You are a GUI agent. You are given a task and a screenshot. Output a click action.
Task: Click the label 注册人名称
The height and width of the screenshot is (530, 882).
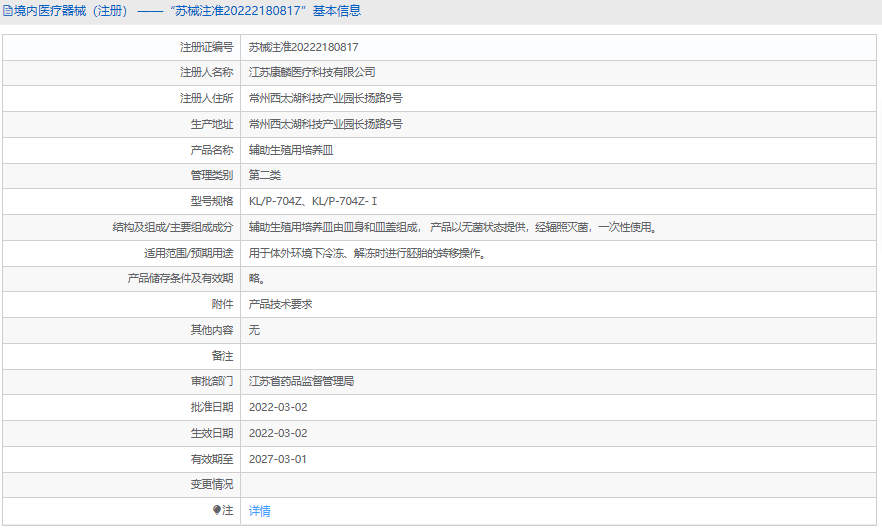[x=206, y=73]
